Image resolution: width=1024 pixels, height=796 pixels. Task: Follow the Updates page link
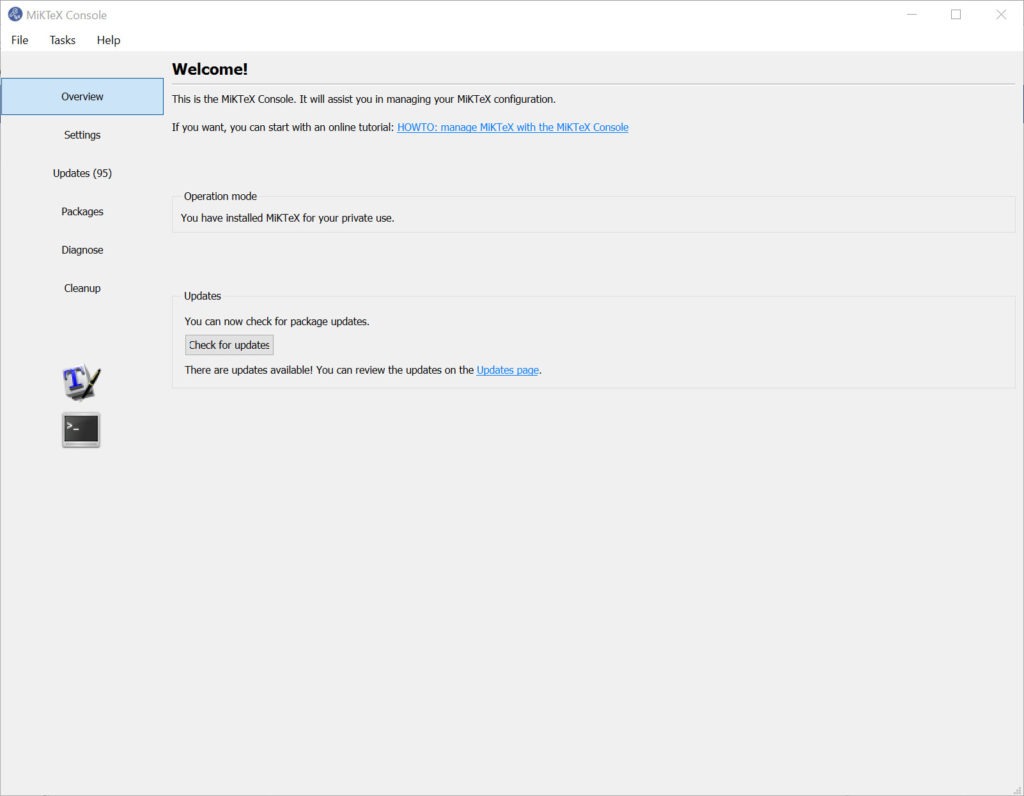click(x=507, y=370)
